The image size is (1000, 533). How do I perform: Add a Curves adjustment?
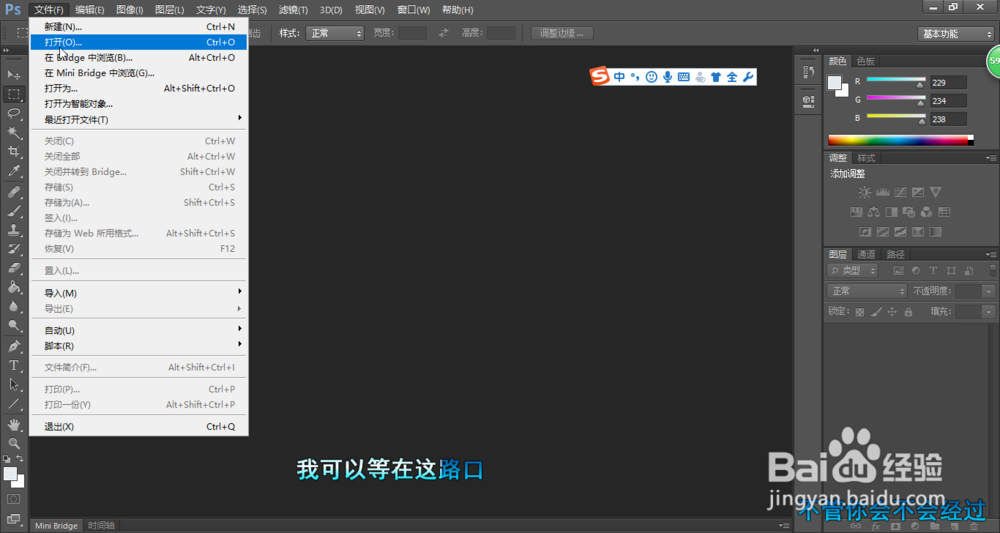(900, 192)
